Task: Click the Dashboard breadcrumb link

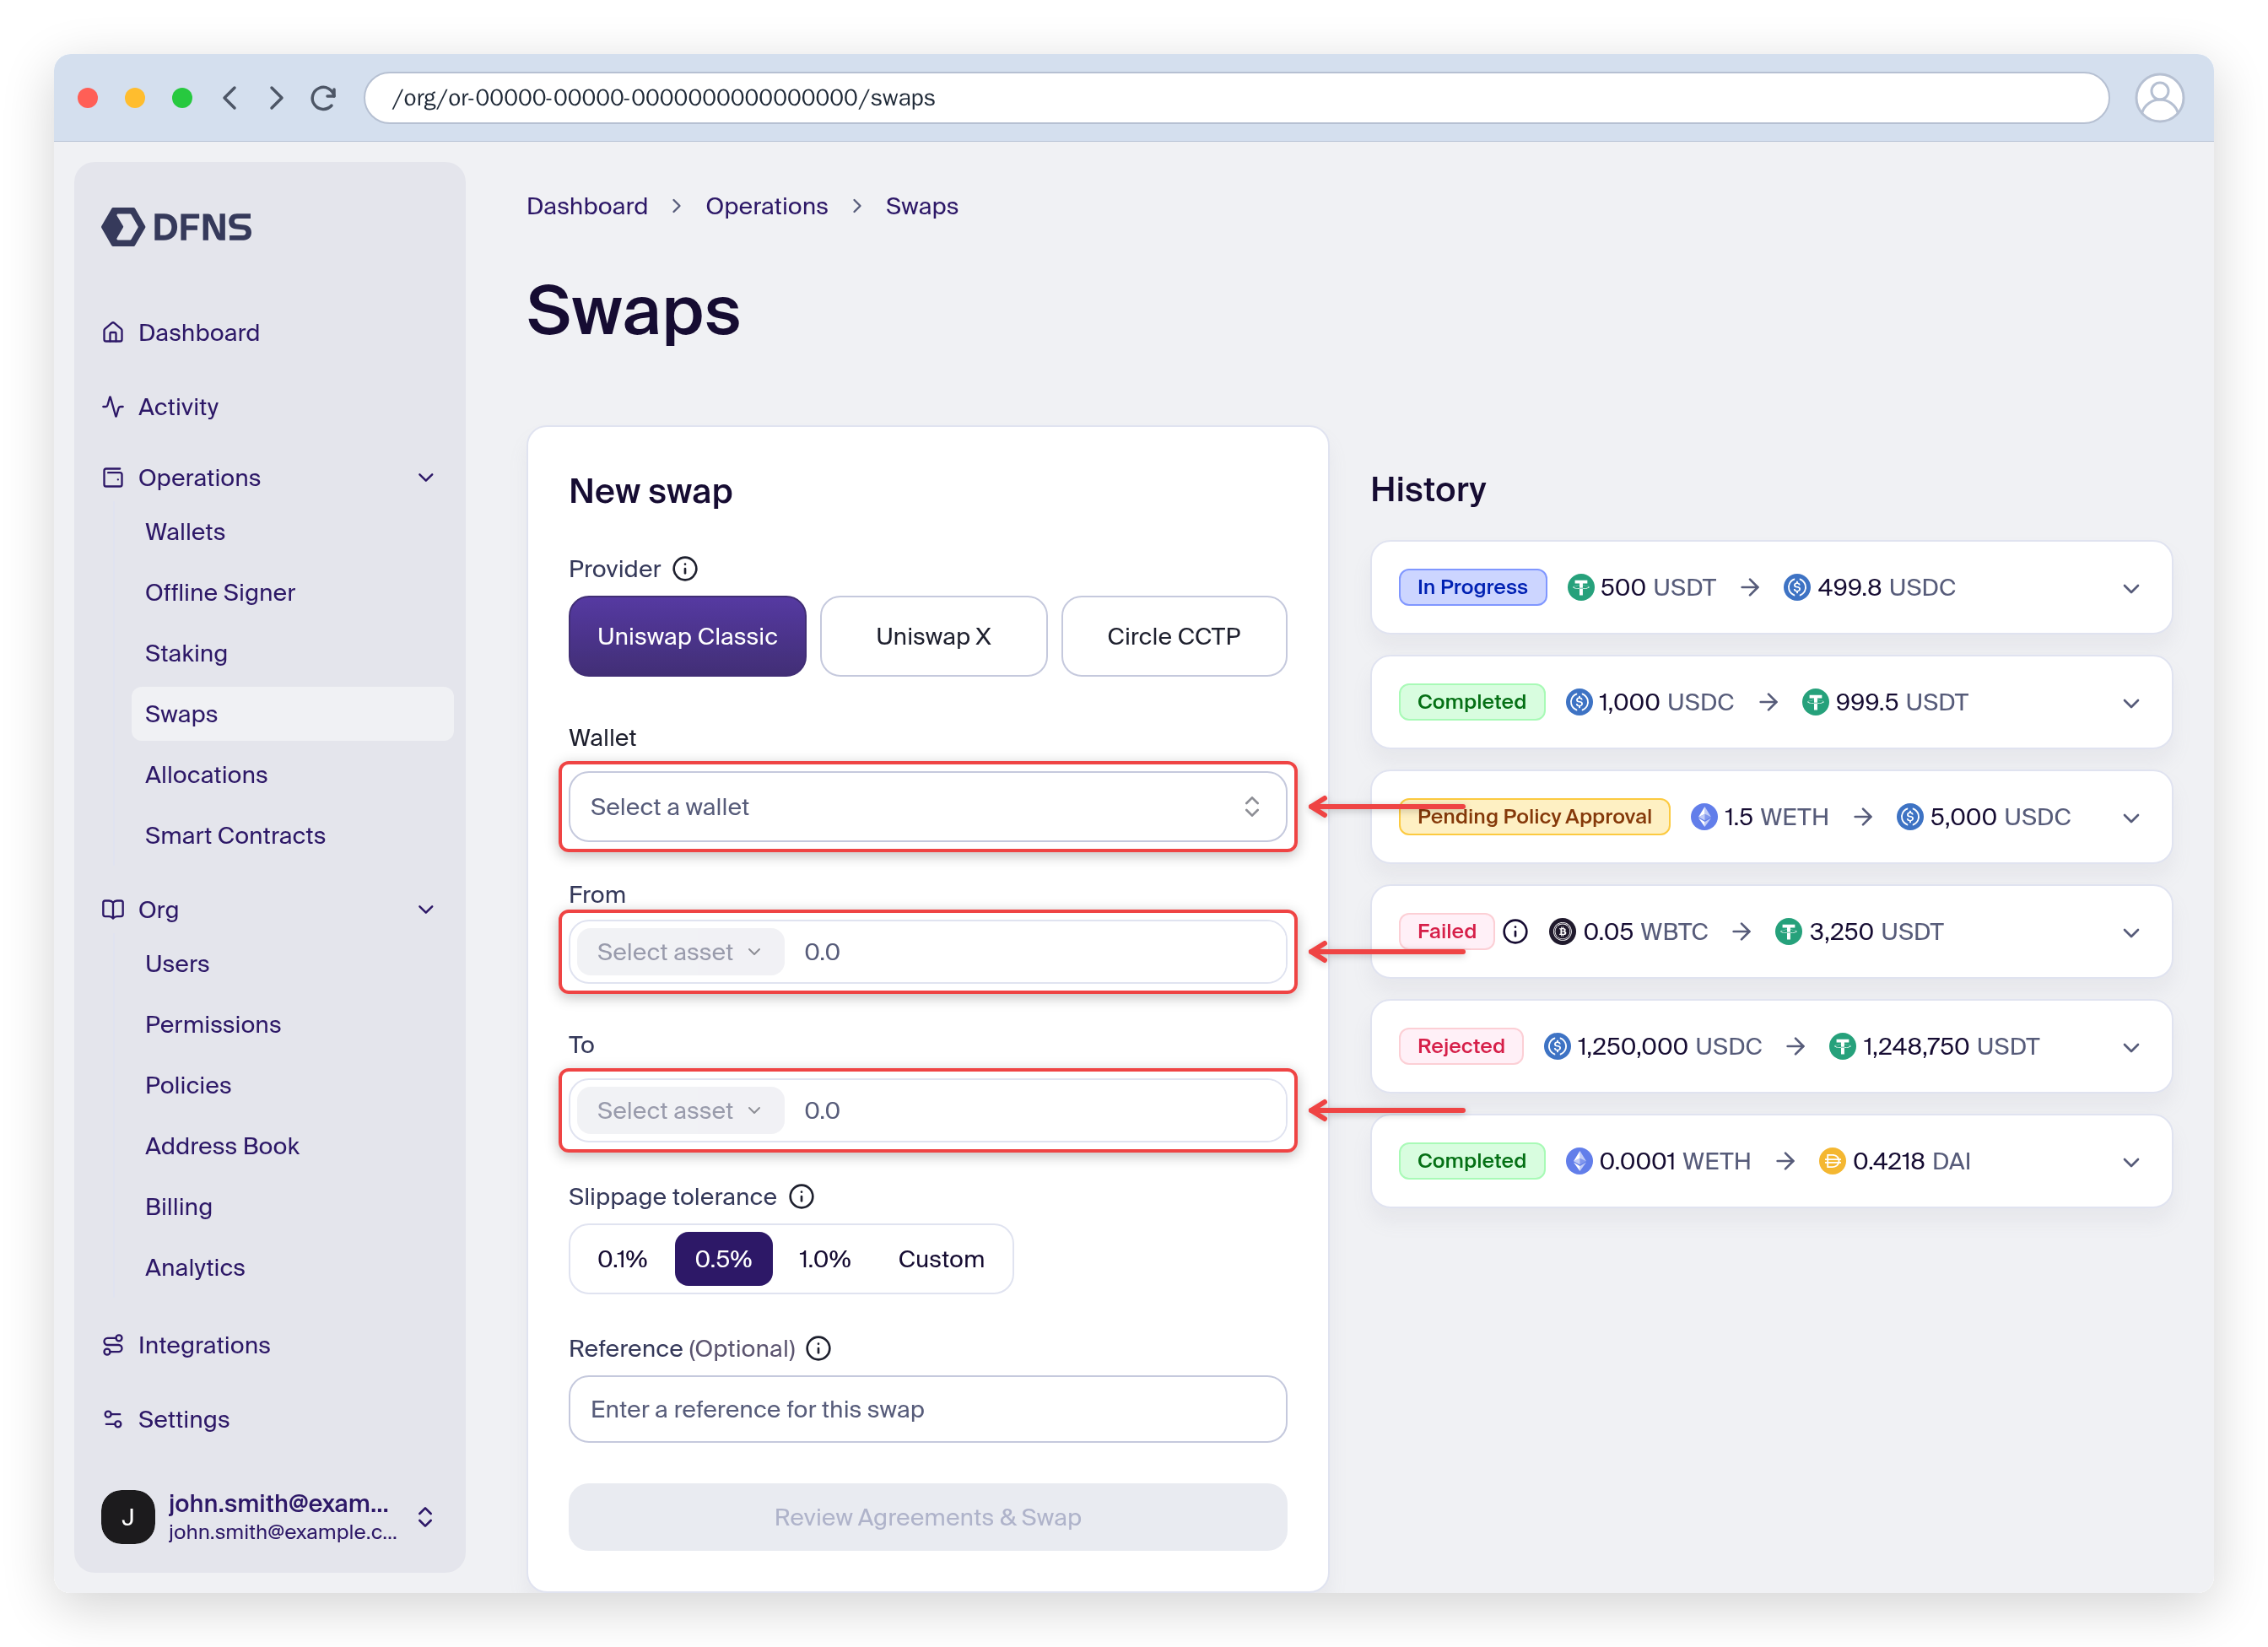Action: [x=587, y=206]
